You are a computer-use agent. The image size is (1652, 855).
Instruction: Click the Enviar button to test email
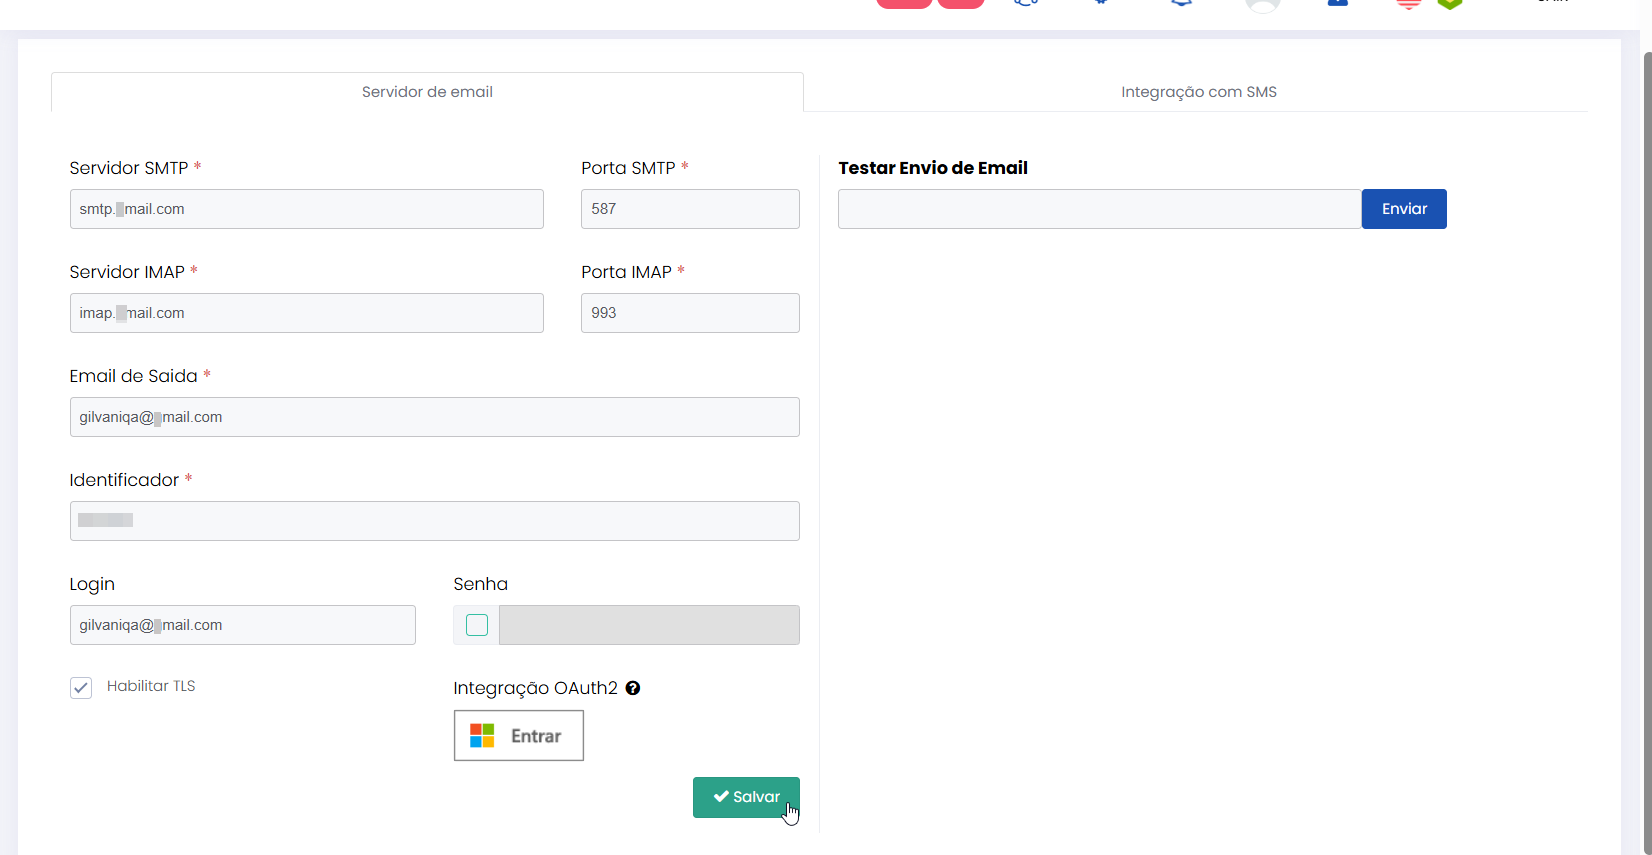(1403, 209)
